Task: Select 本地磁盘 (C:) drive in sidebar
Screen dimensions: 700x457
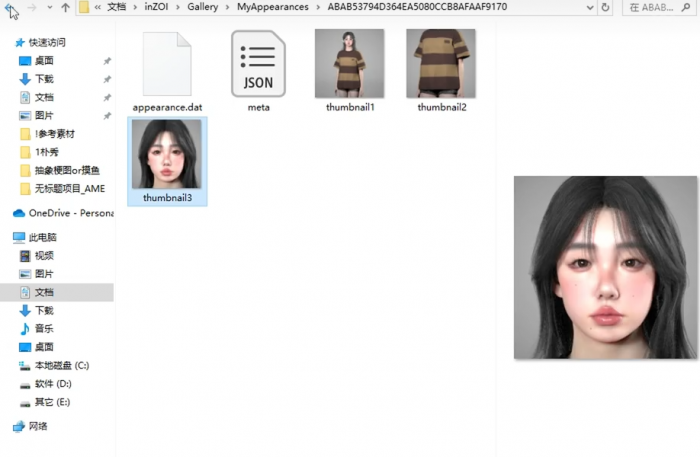Action: (x=62, y=365)
